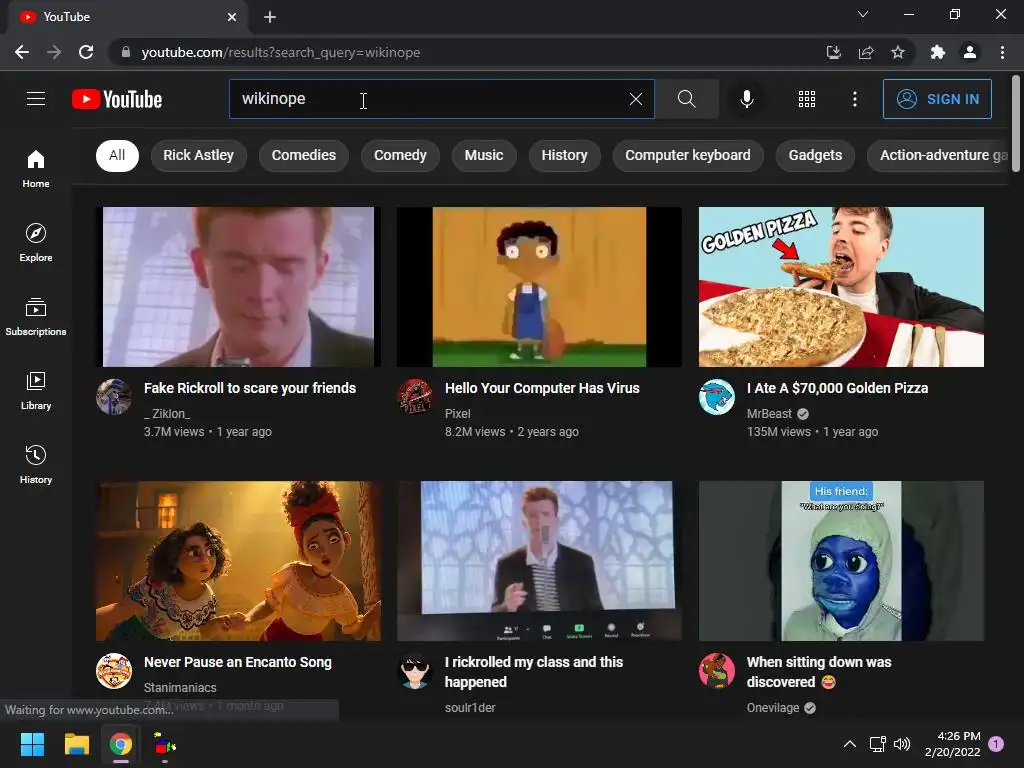Image resolution: width=1024 pixels, height=768 pixels.
Task: Open the Chrome profile icon
Action: click(970, 52)
